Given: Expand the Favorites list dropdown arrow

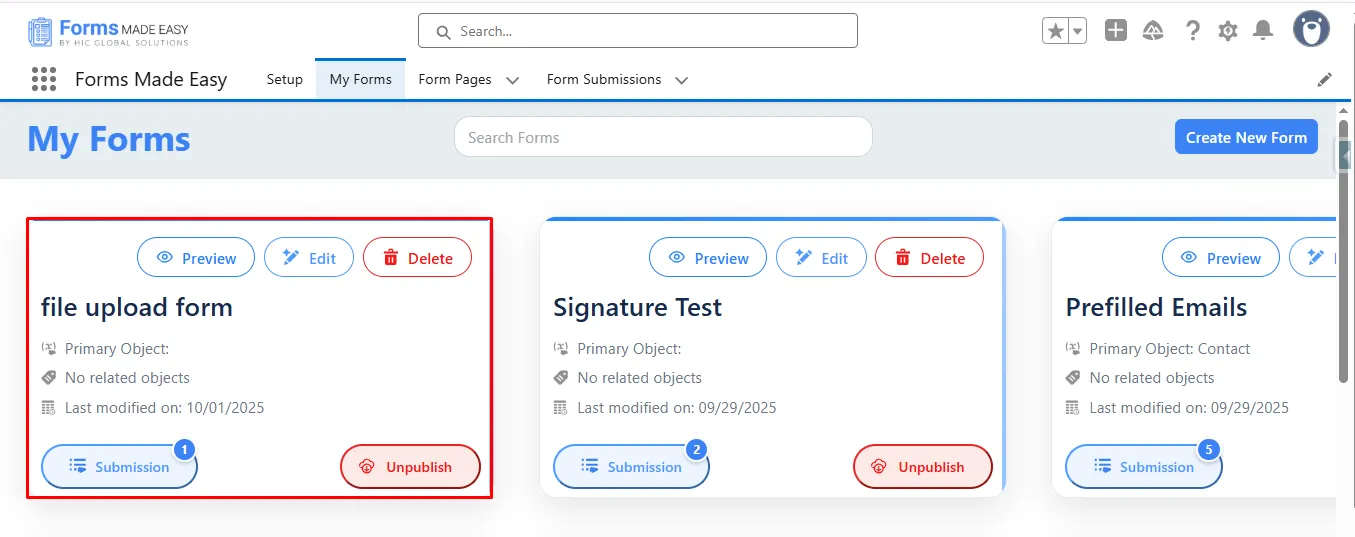Looking at the screenshot, I should coord(1077,31).
